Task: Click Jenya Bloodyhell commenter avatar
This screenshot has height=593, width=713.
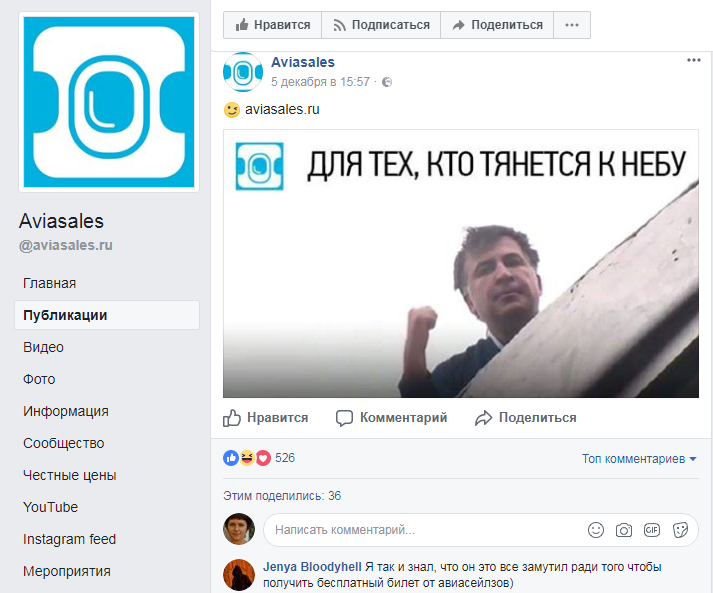Action: pos(239,575)
